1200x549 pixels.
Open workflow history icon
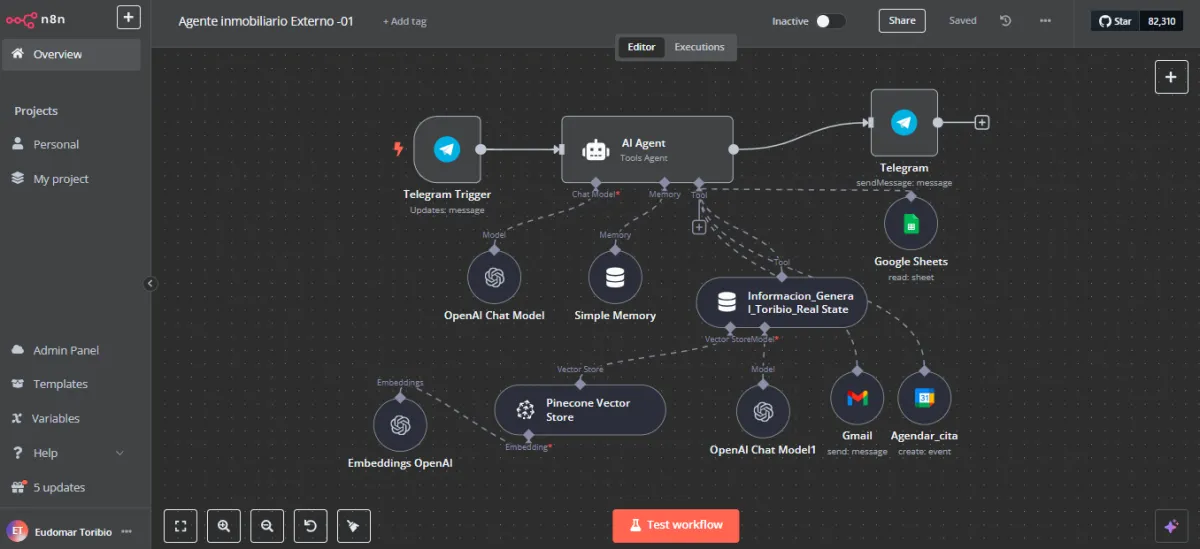tap(1006, 21)
